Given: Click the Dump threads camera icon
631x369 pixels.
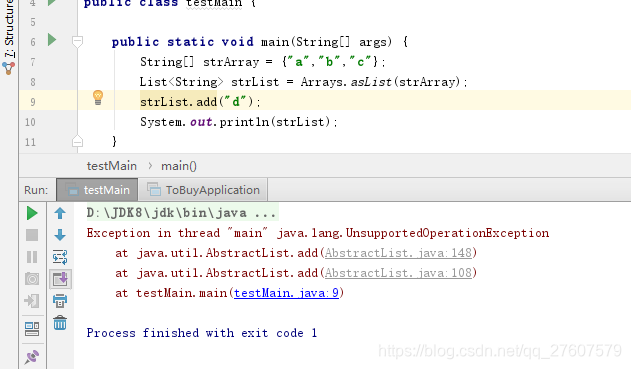Looking at the screenshot, I should (x=32, y=279).
